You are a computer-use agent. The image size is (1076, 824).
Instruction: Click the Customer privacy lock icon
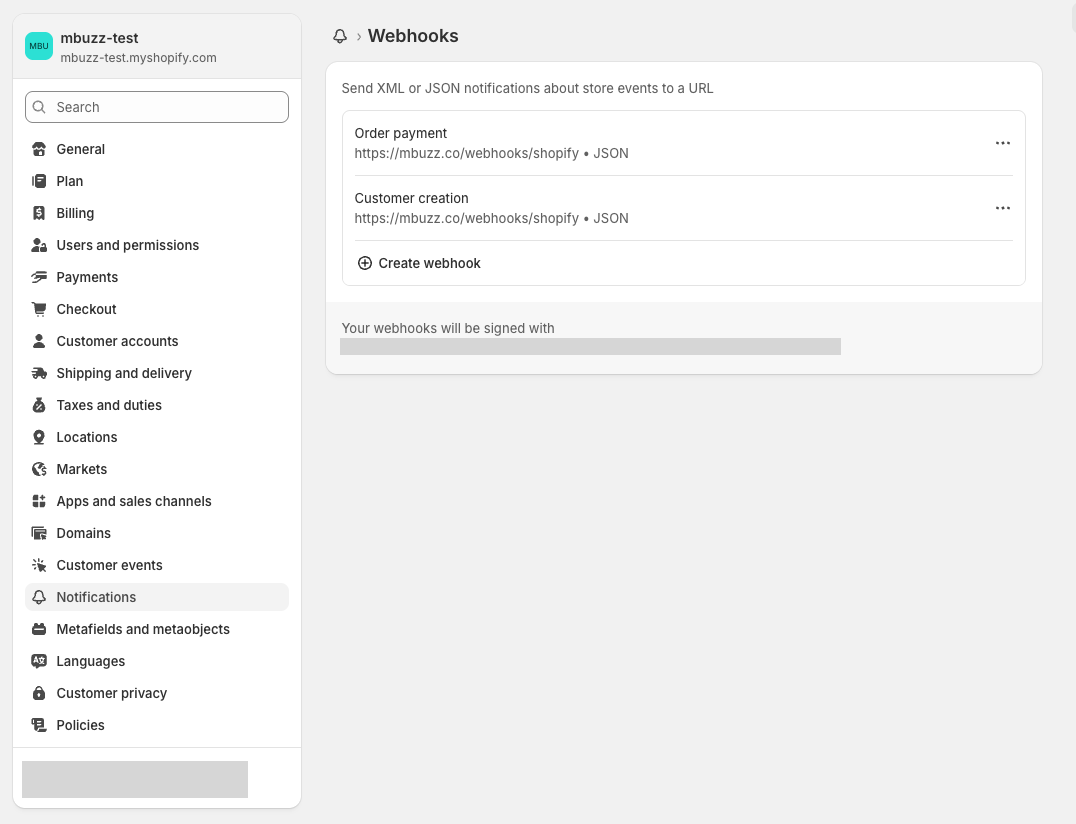[39, 693]
